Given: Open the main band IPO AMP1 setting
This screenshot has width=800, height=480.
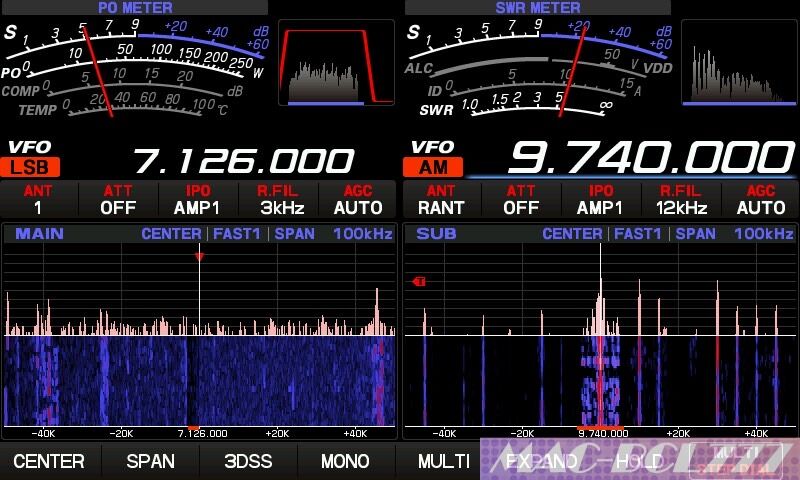Looking at the screenshot, I should pos(197,199).
